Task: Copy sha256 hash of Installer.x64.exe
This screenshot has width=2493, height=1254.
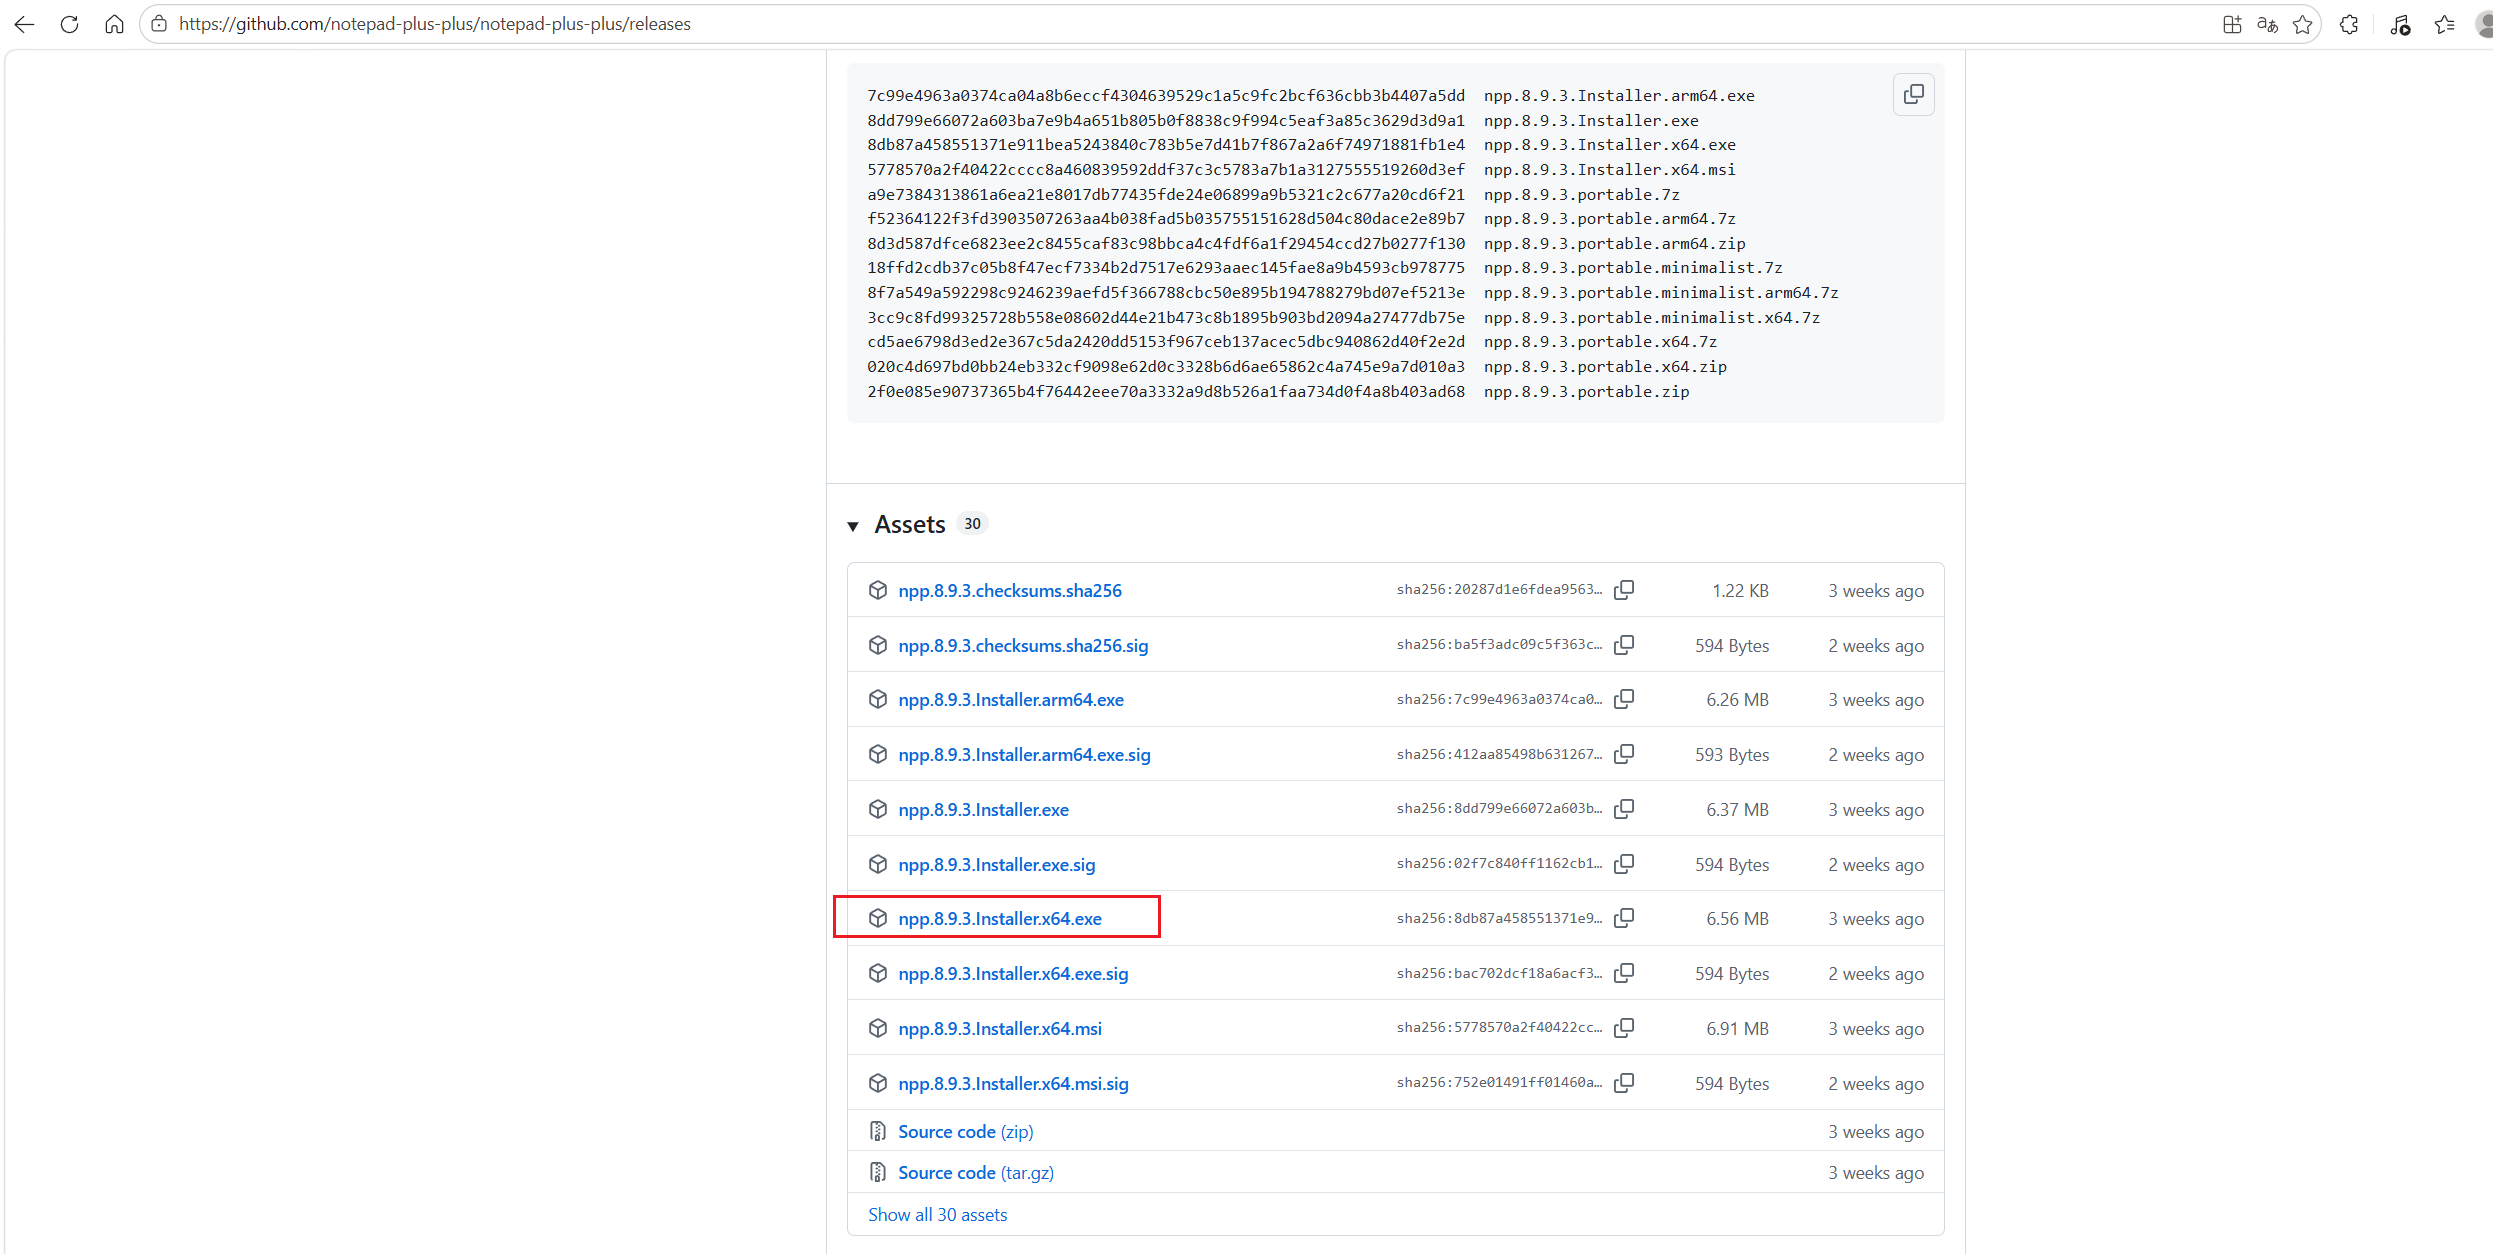Action: (x=1624, y=918)
